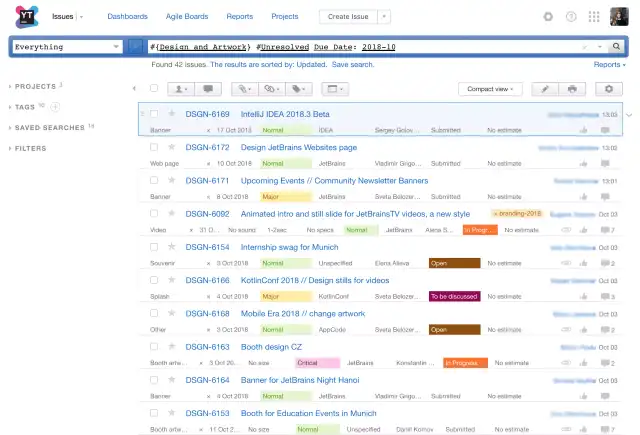Click thumbs-up on DSGN-6169 row
The height and width of the screenshot is (435, 640).
point(584,130)
